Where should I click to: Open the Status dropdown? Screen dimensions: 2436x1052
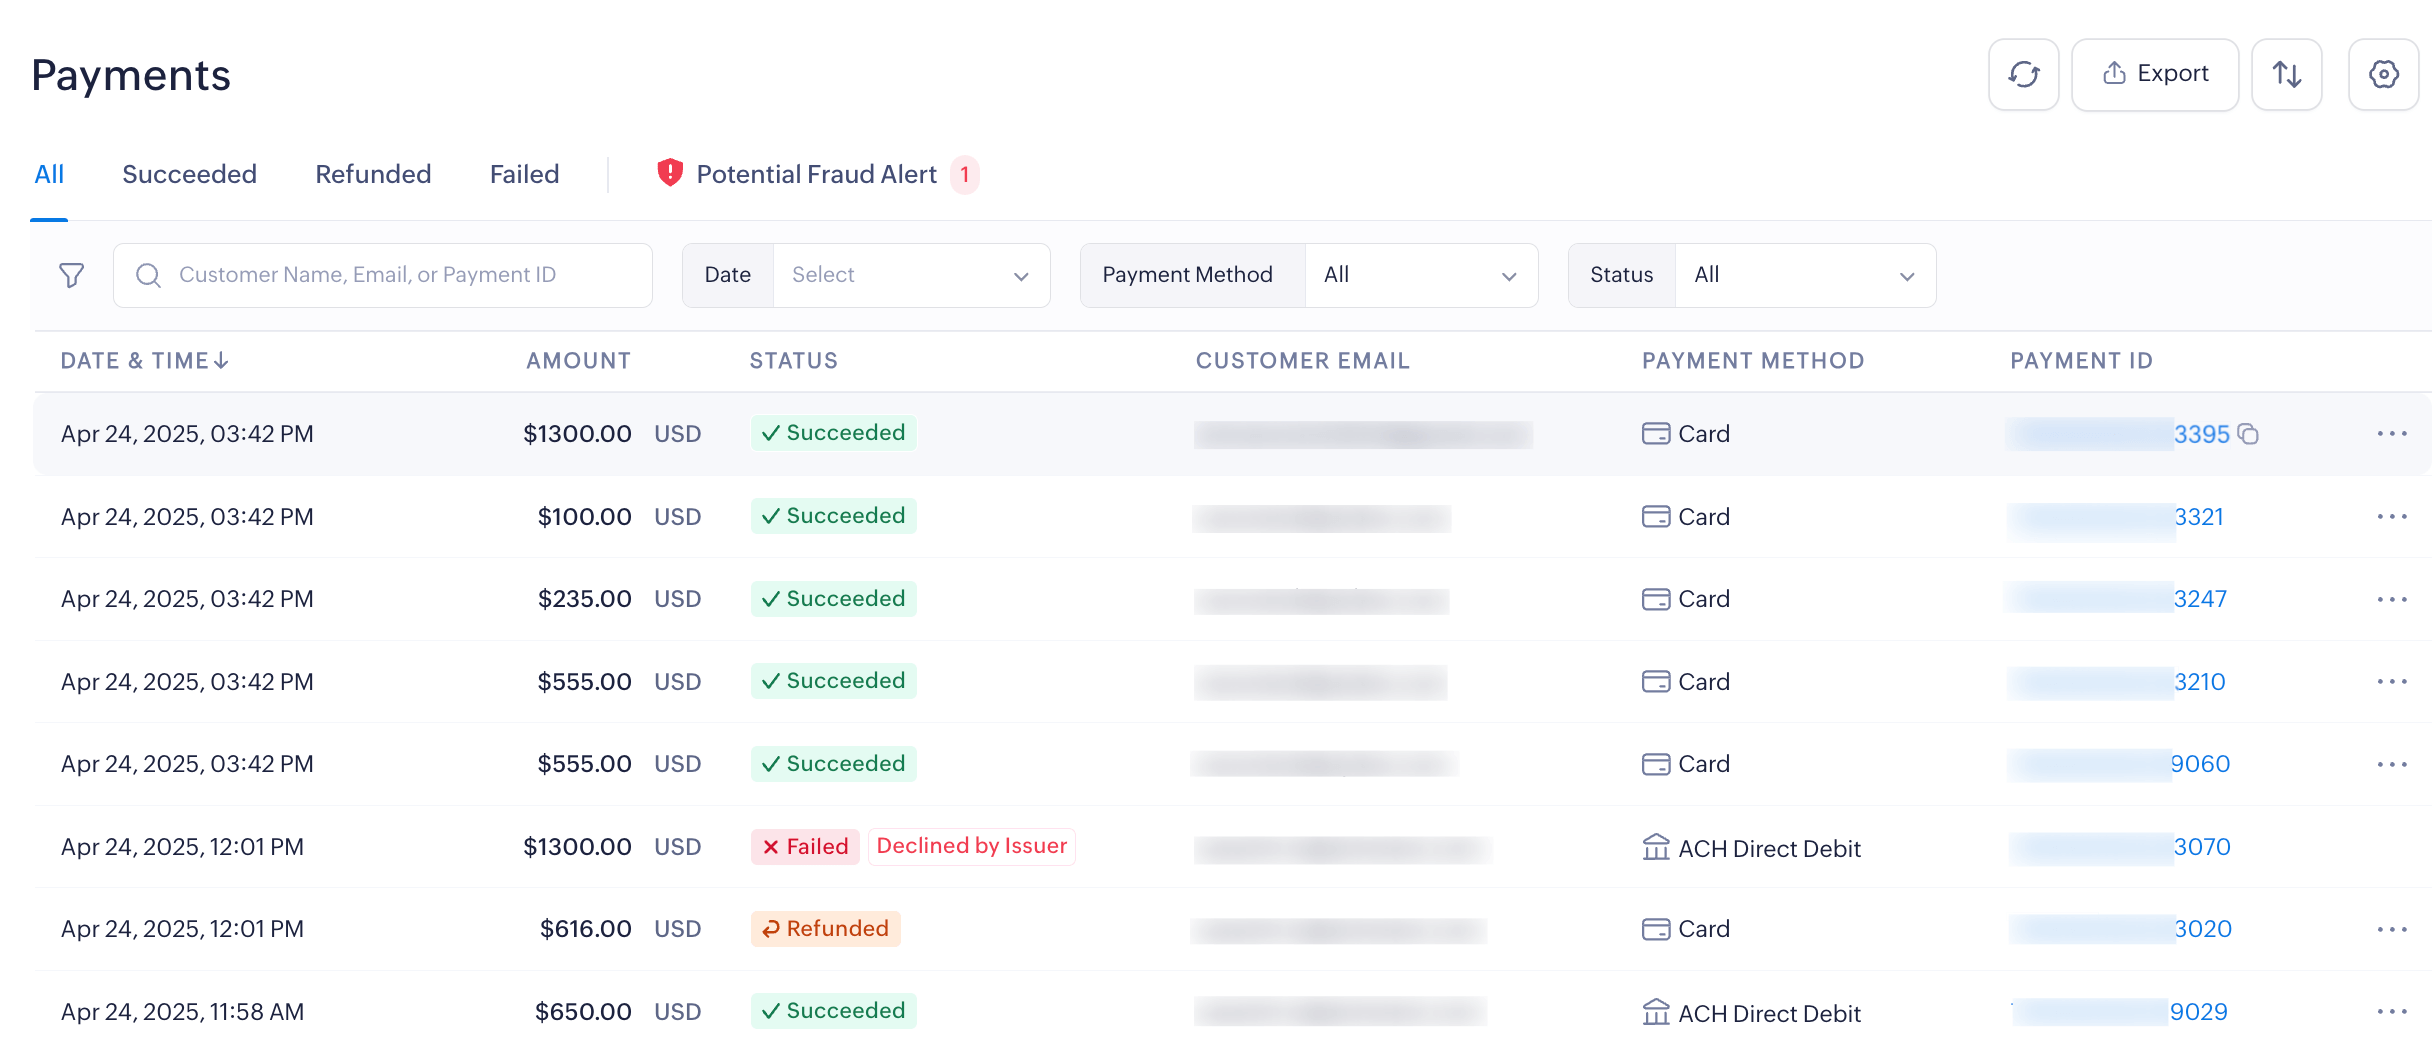[x=1803, y=274]
